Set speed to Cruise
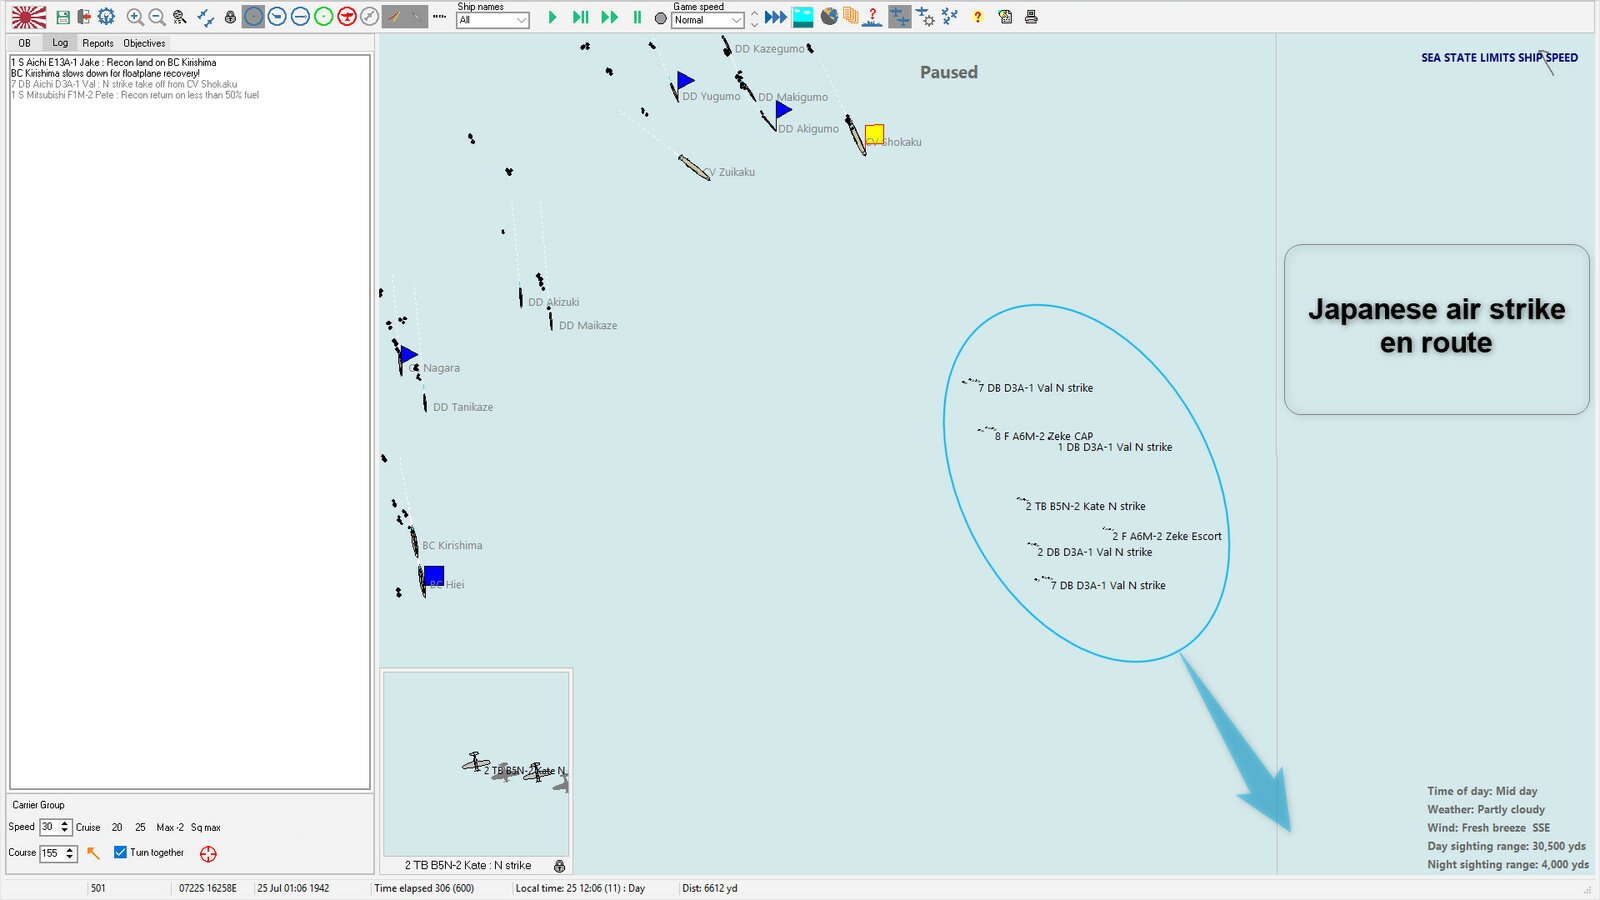The image size is (1600, 900). point(88,828)
